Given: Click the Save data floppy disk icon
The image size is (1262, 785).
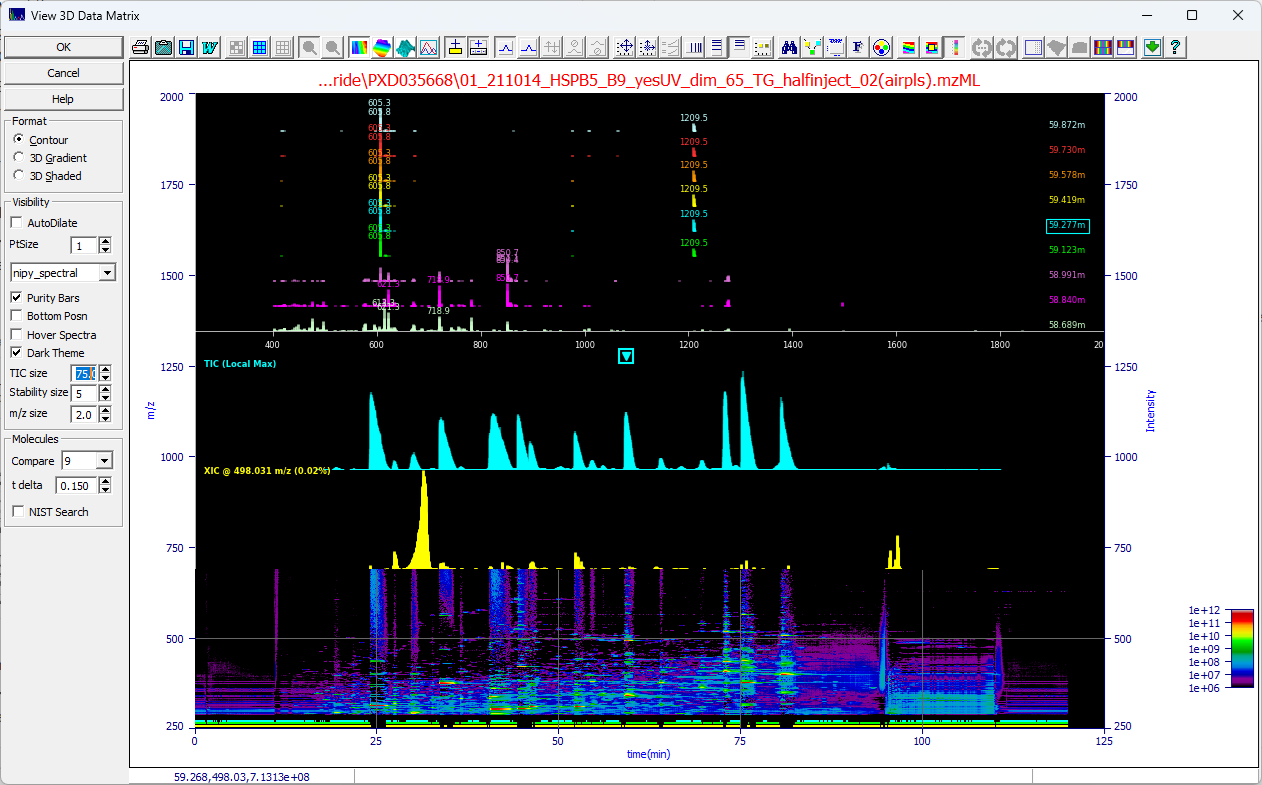Looking at the screenshot, I should coord(186,46).
